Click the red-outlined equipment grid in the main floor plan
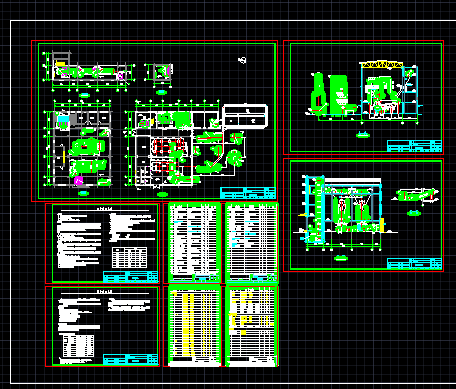 (x=169, y=147)
